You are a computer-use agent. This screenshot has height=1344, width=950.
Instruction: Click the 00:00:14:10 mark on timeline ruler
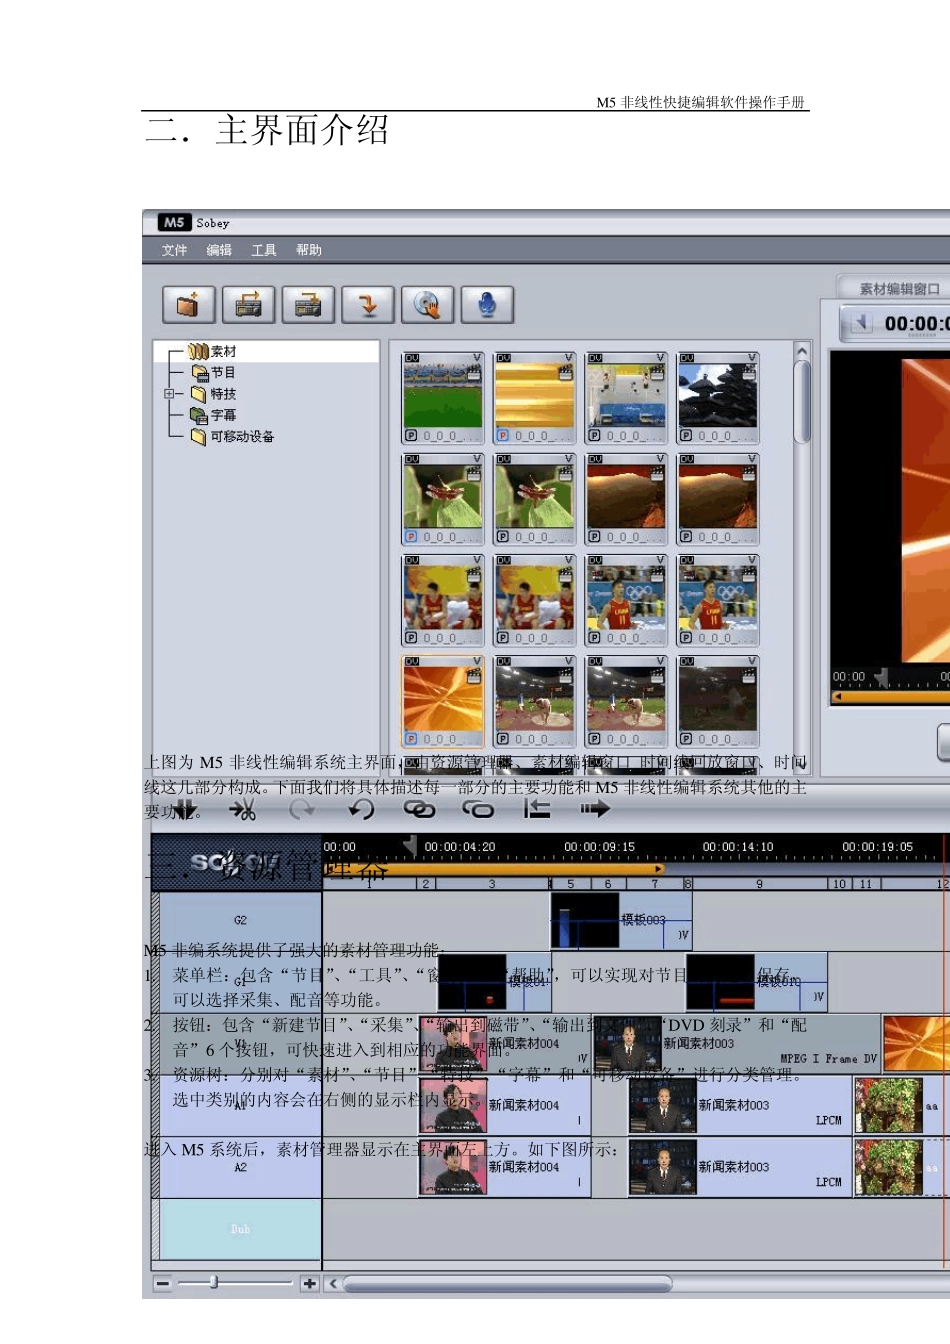point(738,847)
